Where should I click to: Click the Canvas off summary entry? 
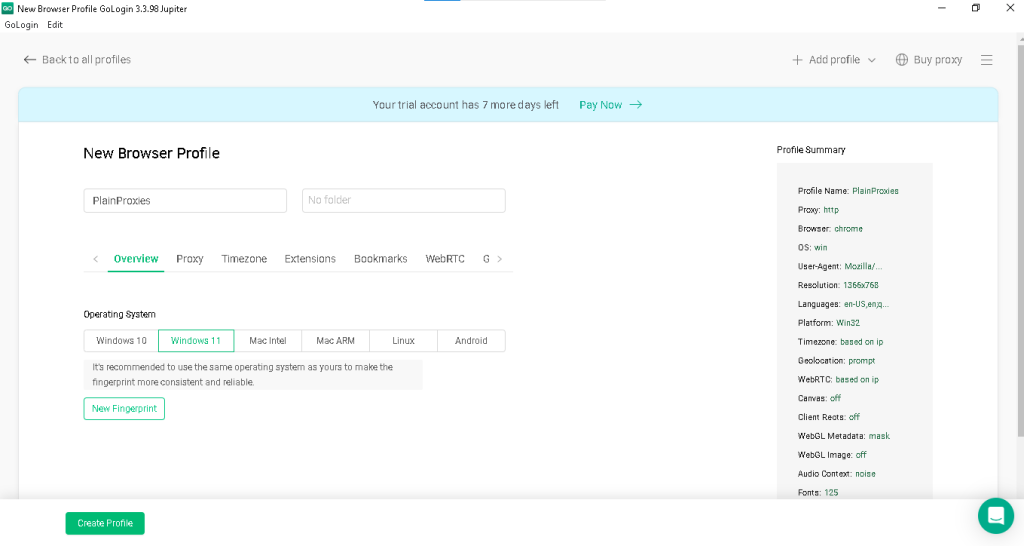click(x=819, y=398)
